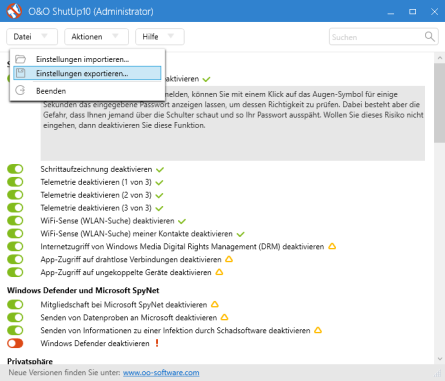Screen dimensions: 445x381
Task: Click the vertical scrollbar thumb
Action: [440, 103]
